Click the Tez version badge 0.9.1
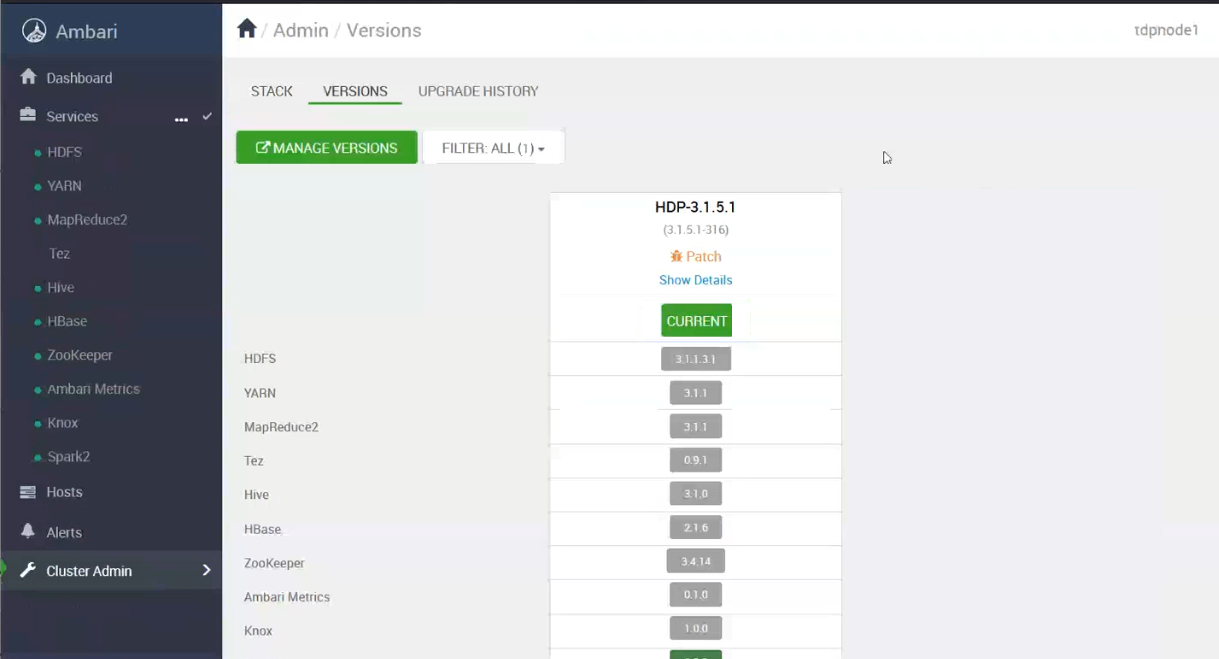 point(696,461)
